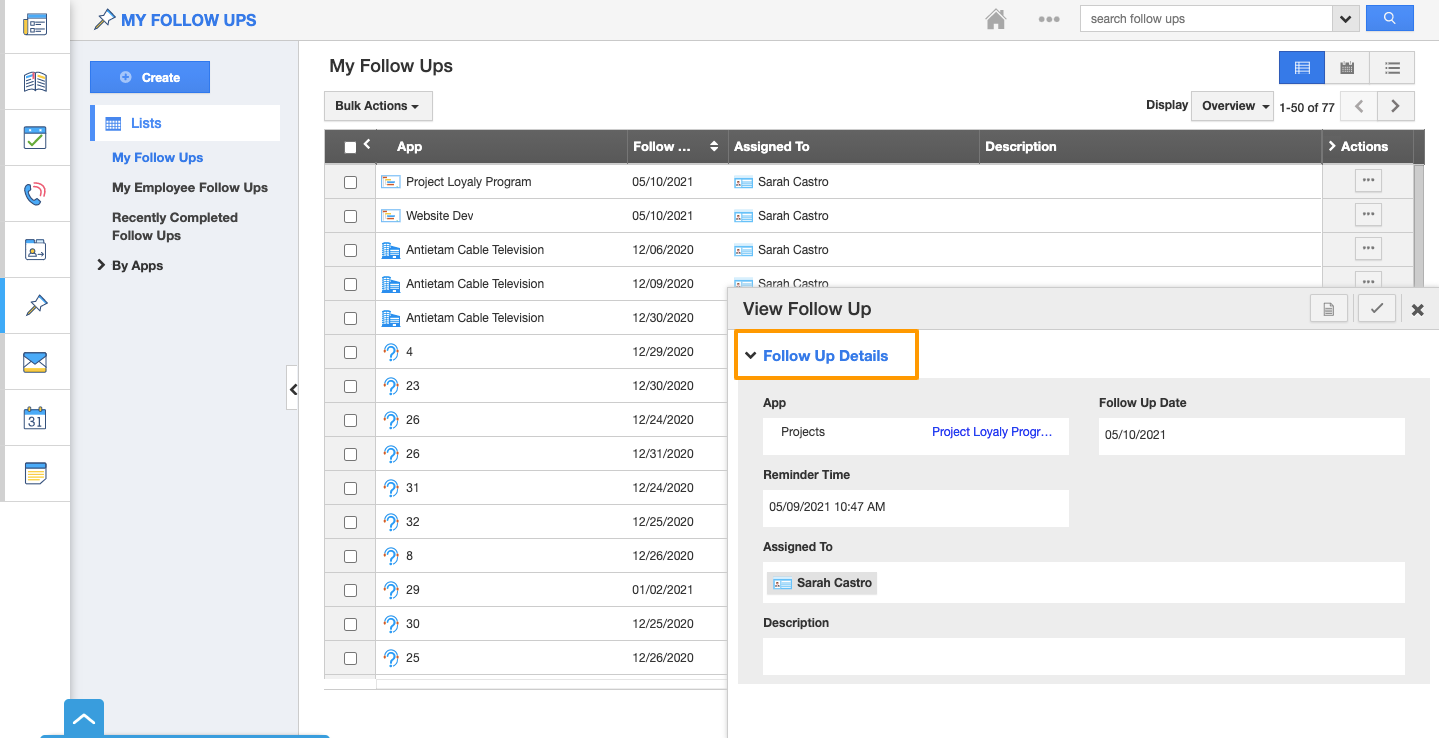The height and width of the screenshot is (738, 1439).
Task: Click the blue Create button
Action: [150, 77]
